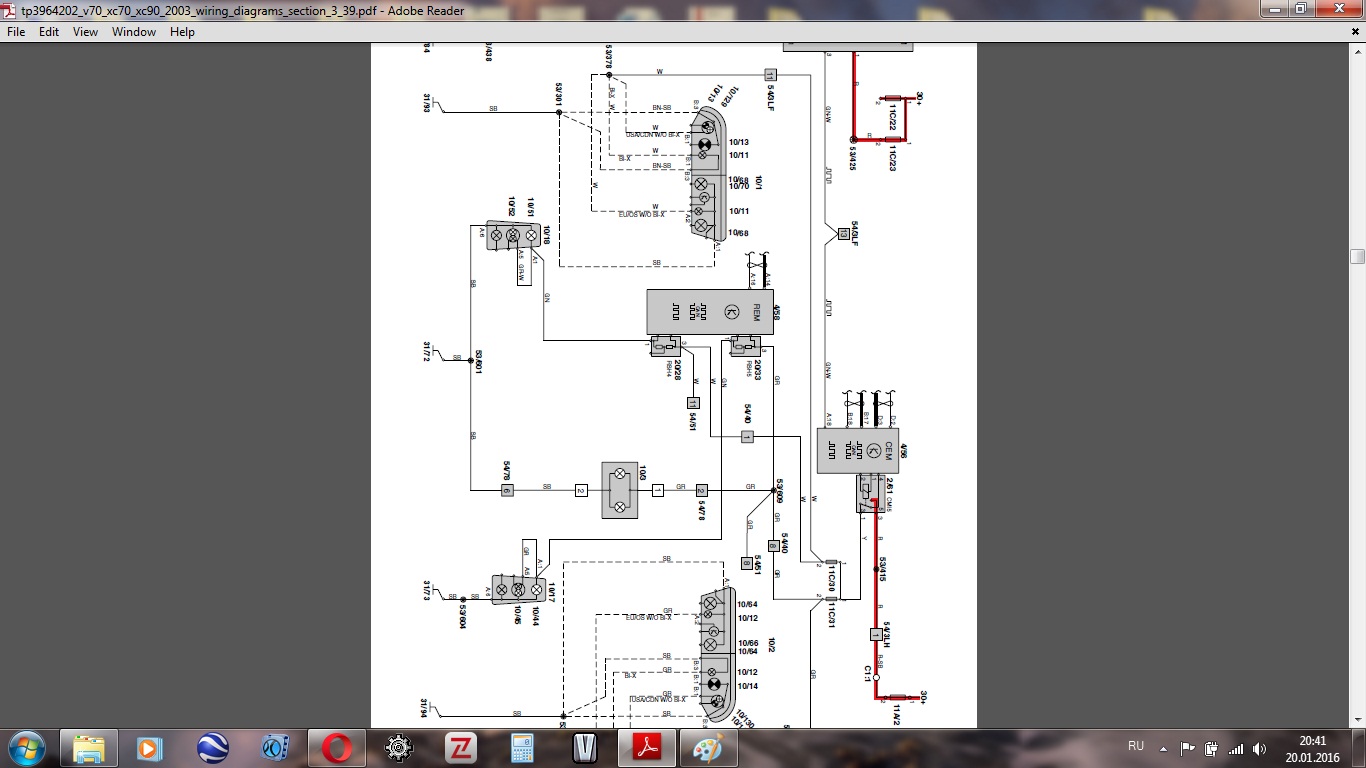This screenshot has height=768, width=1366.
Task: Close the document with menu-bar X
Action: click(x=1356, y=32)
